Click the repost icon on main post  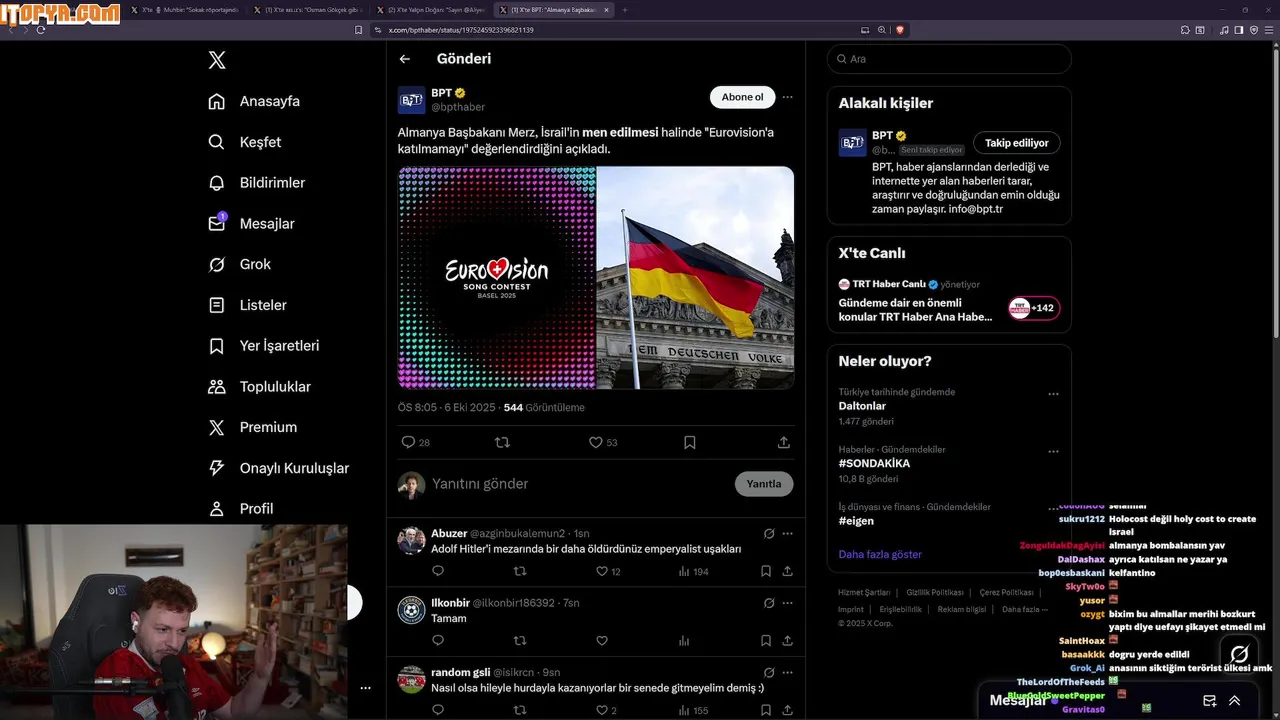point(502,442)
